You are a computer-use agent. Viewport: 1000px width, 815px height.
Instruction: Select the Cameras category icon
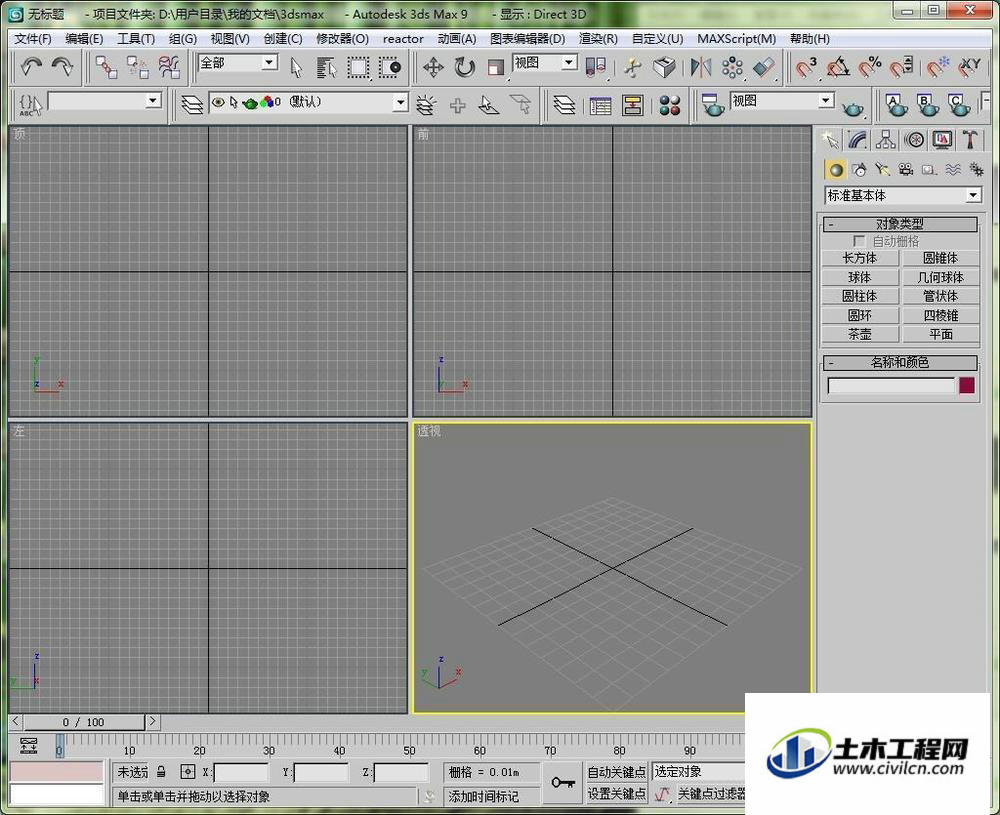pos(906,169)
